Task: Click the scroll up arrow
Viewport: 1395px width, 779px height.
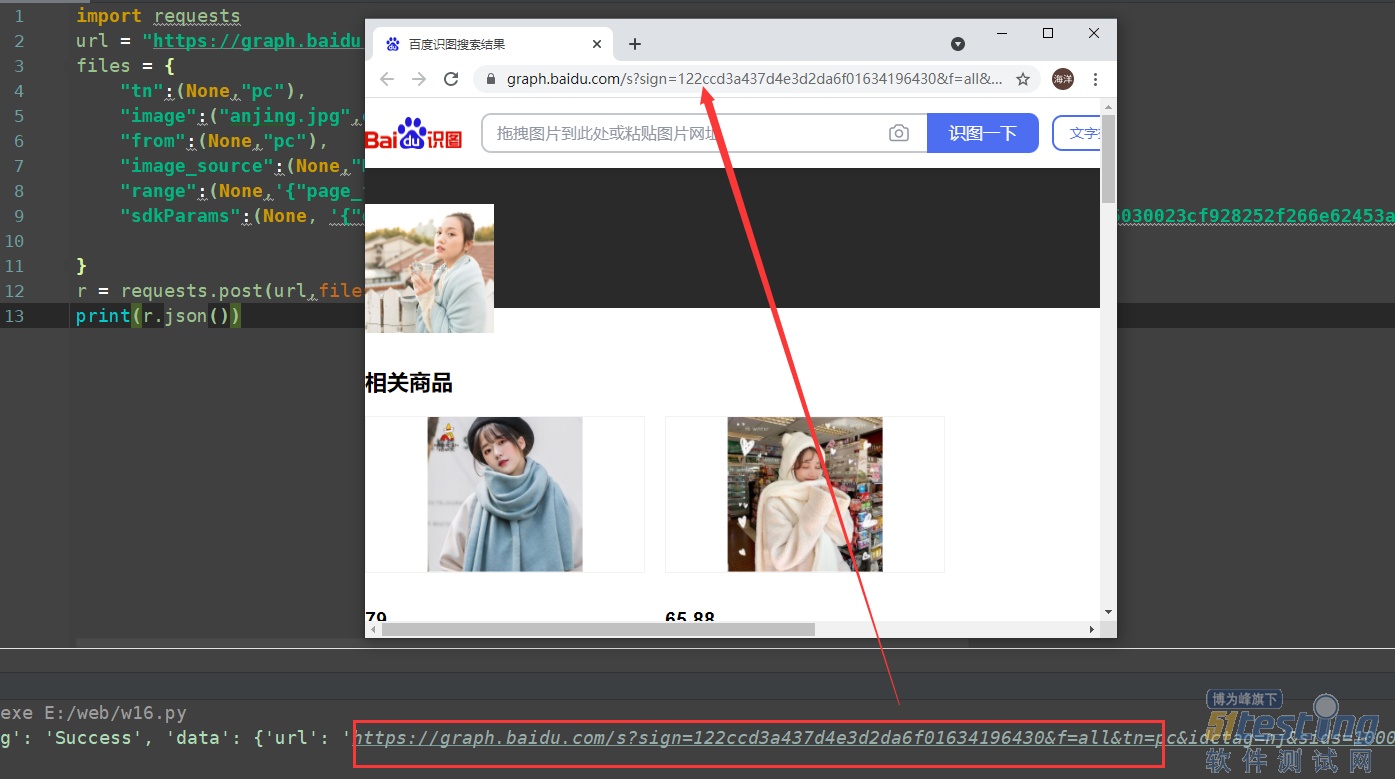Action: tap(1108, 106)
